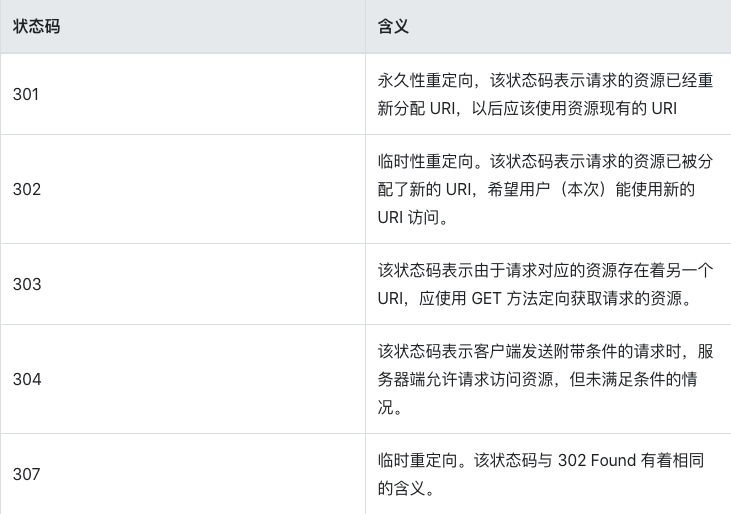Select the 303 status code cell
Image resolution: width=731 pixels, height=514 pixels.
[26, 284]
